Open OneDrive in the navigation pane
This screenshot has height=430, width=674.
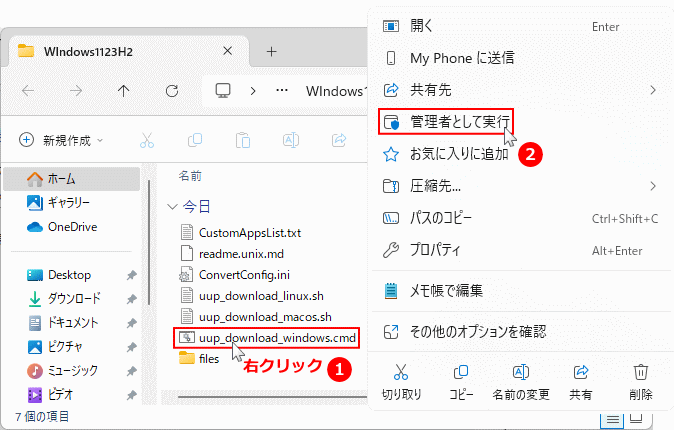click(x=71, y=227)
